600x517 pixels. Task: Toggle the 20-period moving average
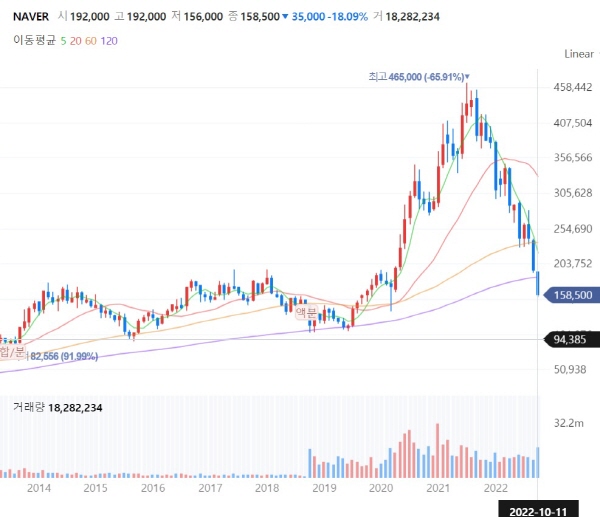(x=76, y=41)
